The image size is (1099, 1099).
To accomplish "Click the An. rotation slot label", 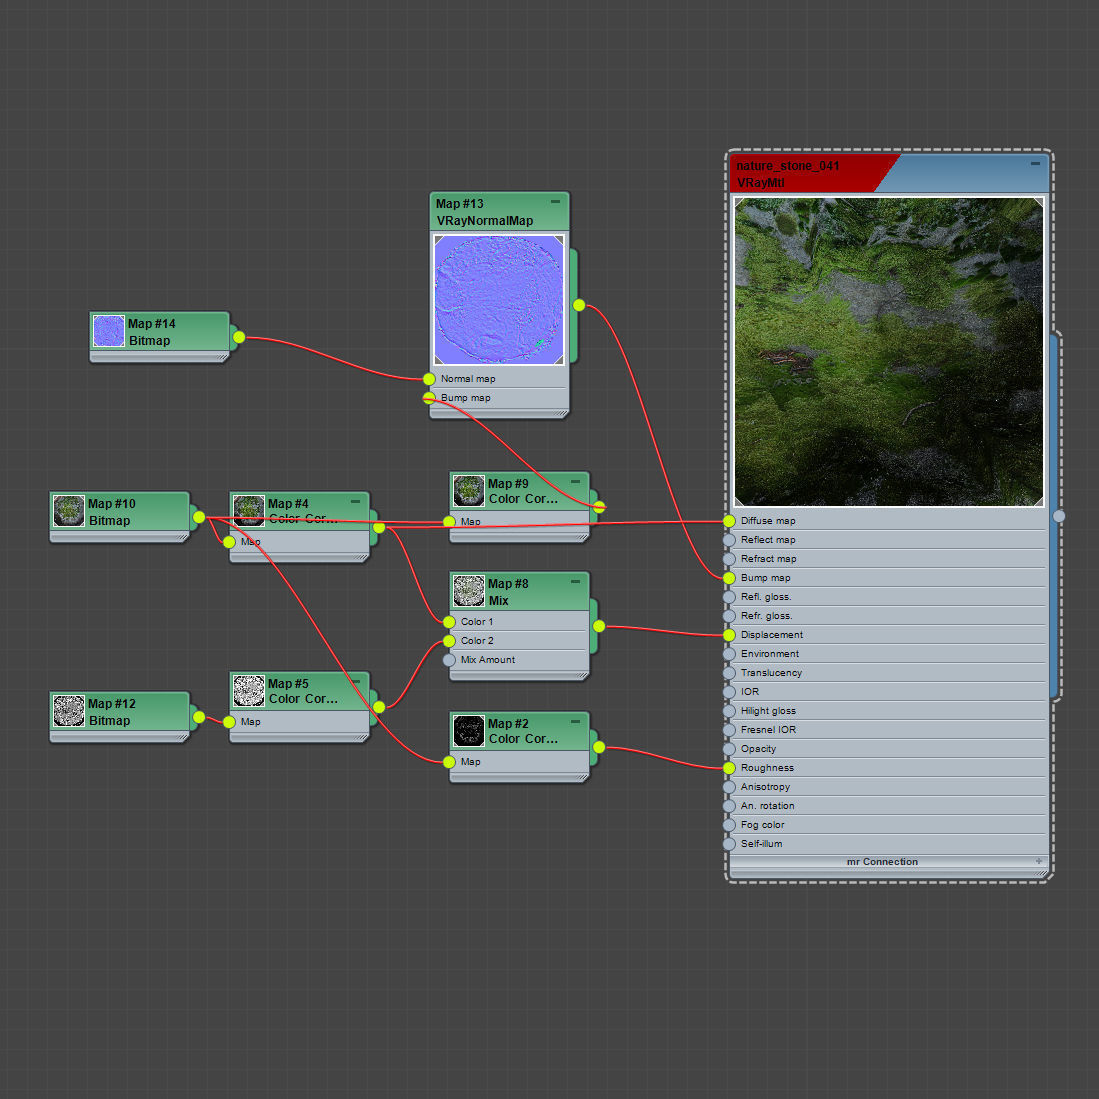I will (x=767, y=806).
